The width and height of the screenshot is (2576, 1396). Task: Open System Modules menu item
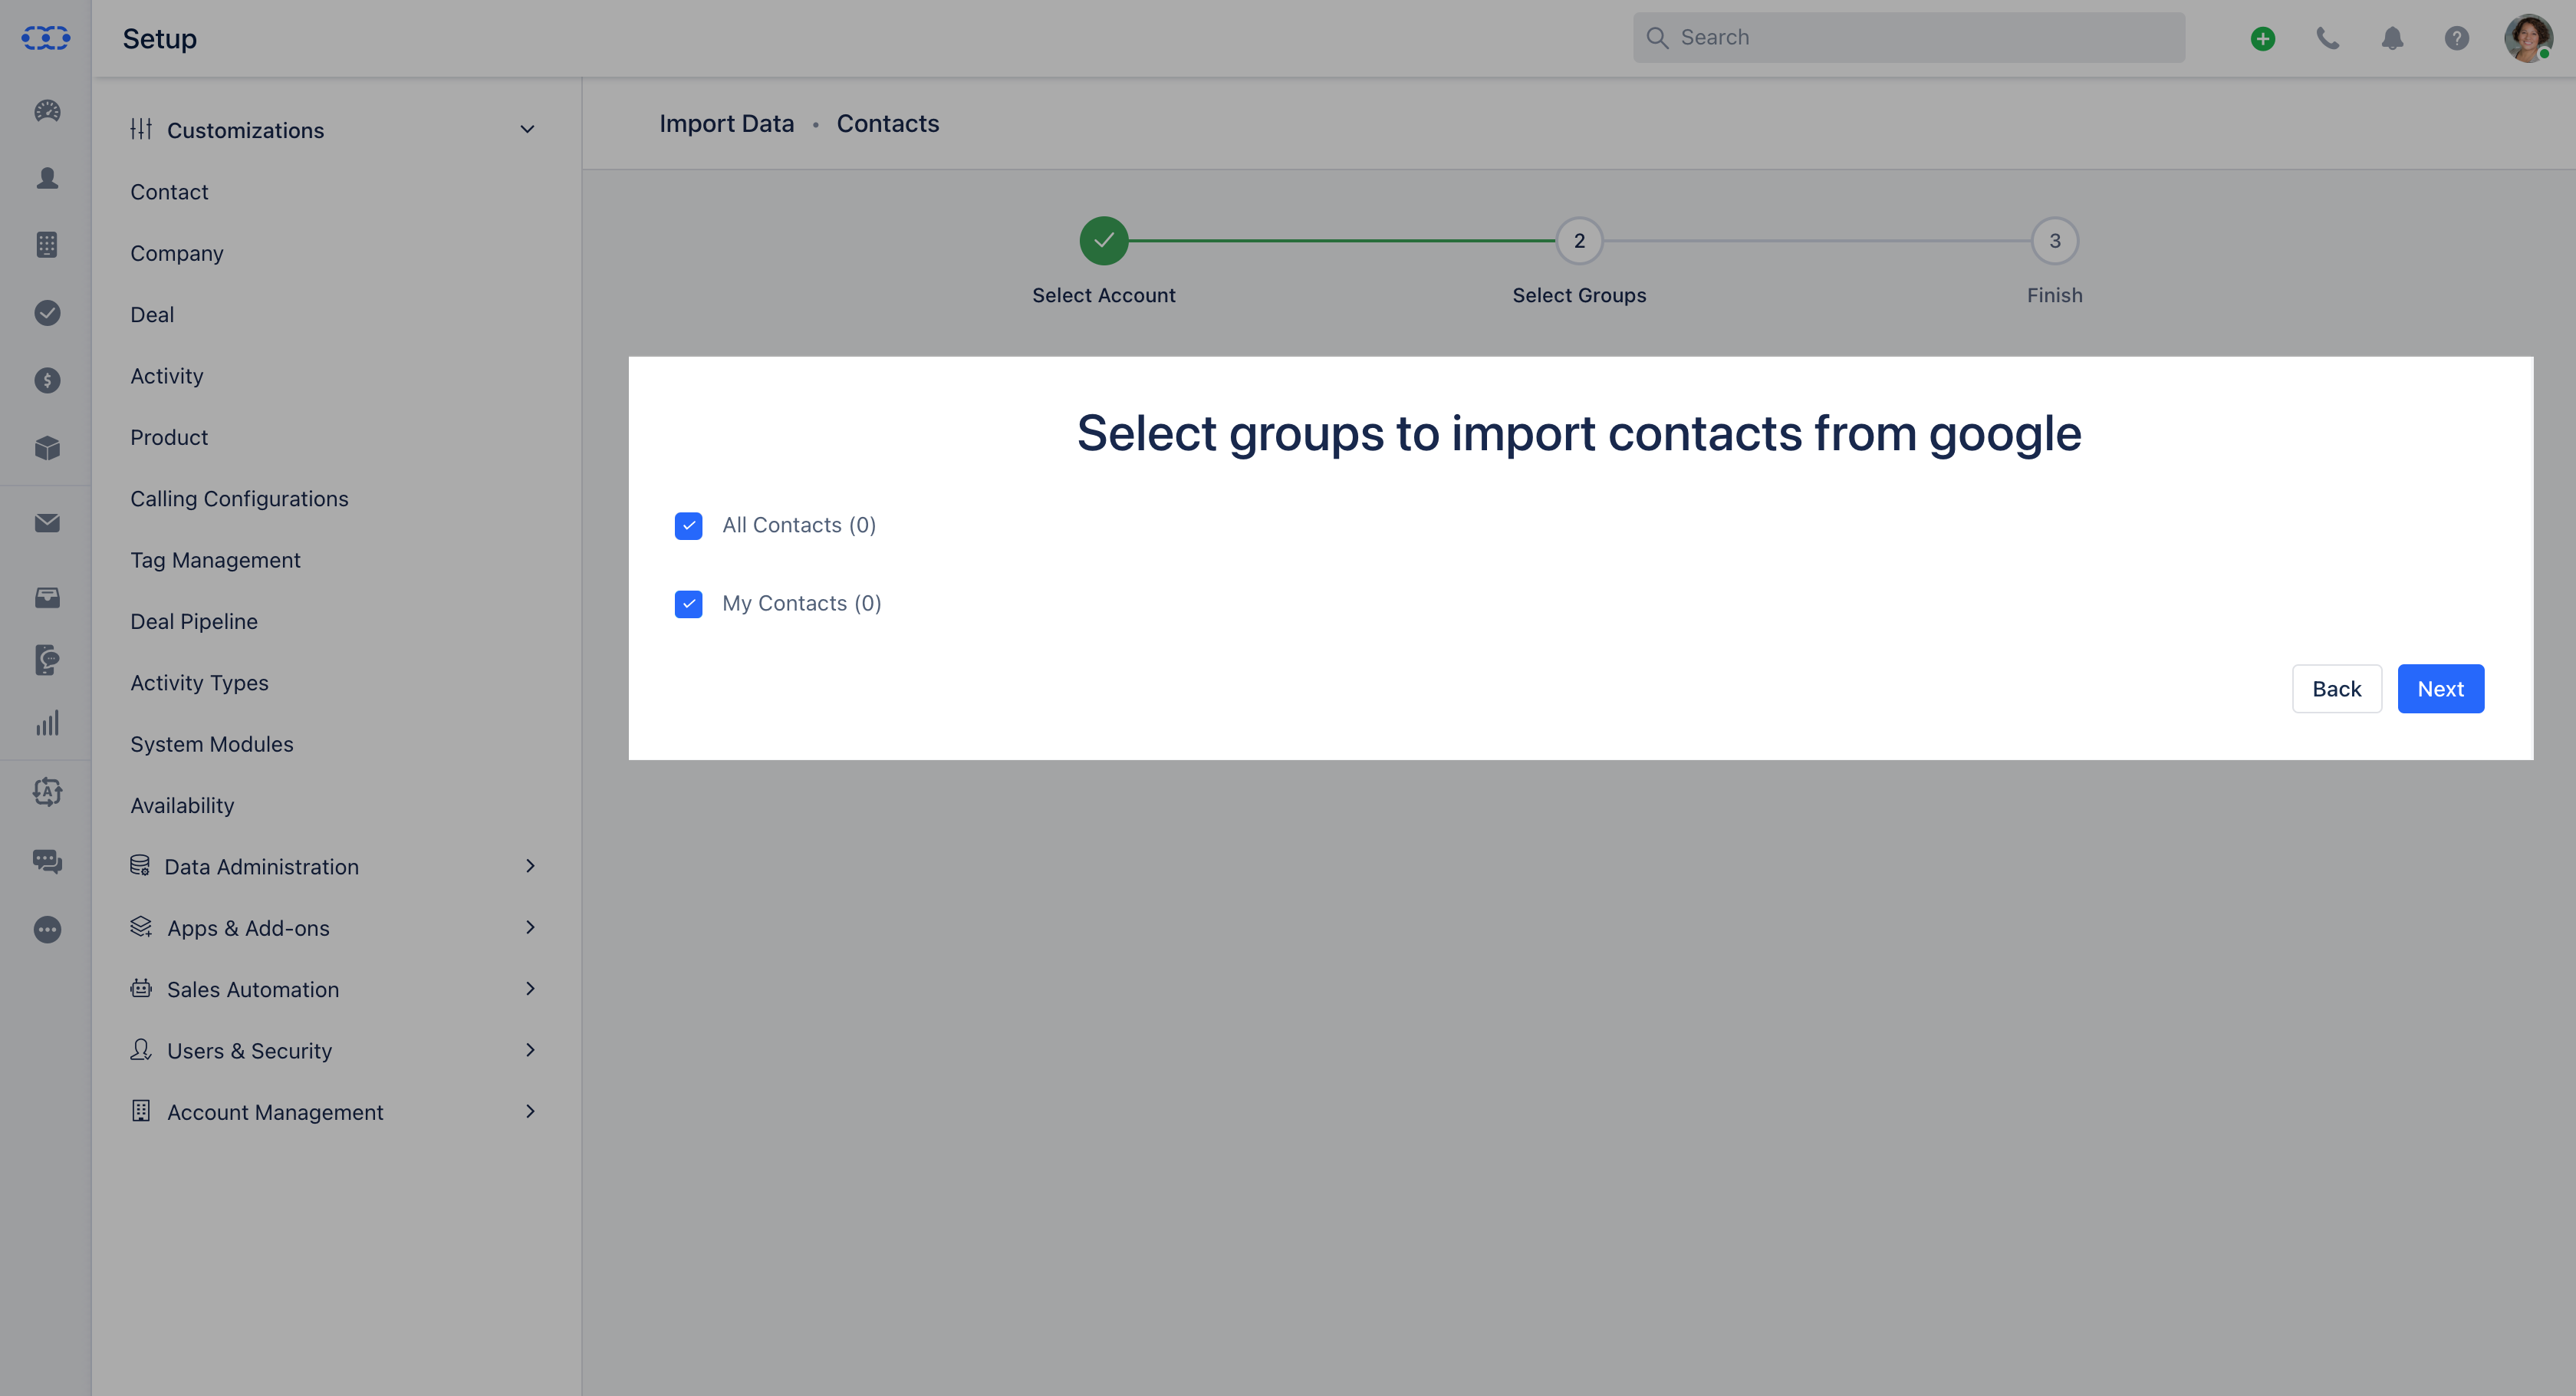tap(212, 744)
